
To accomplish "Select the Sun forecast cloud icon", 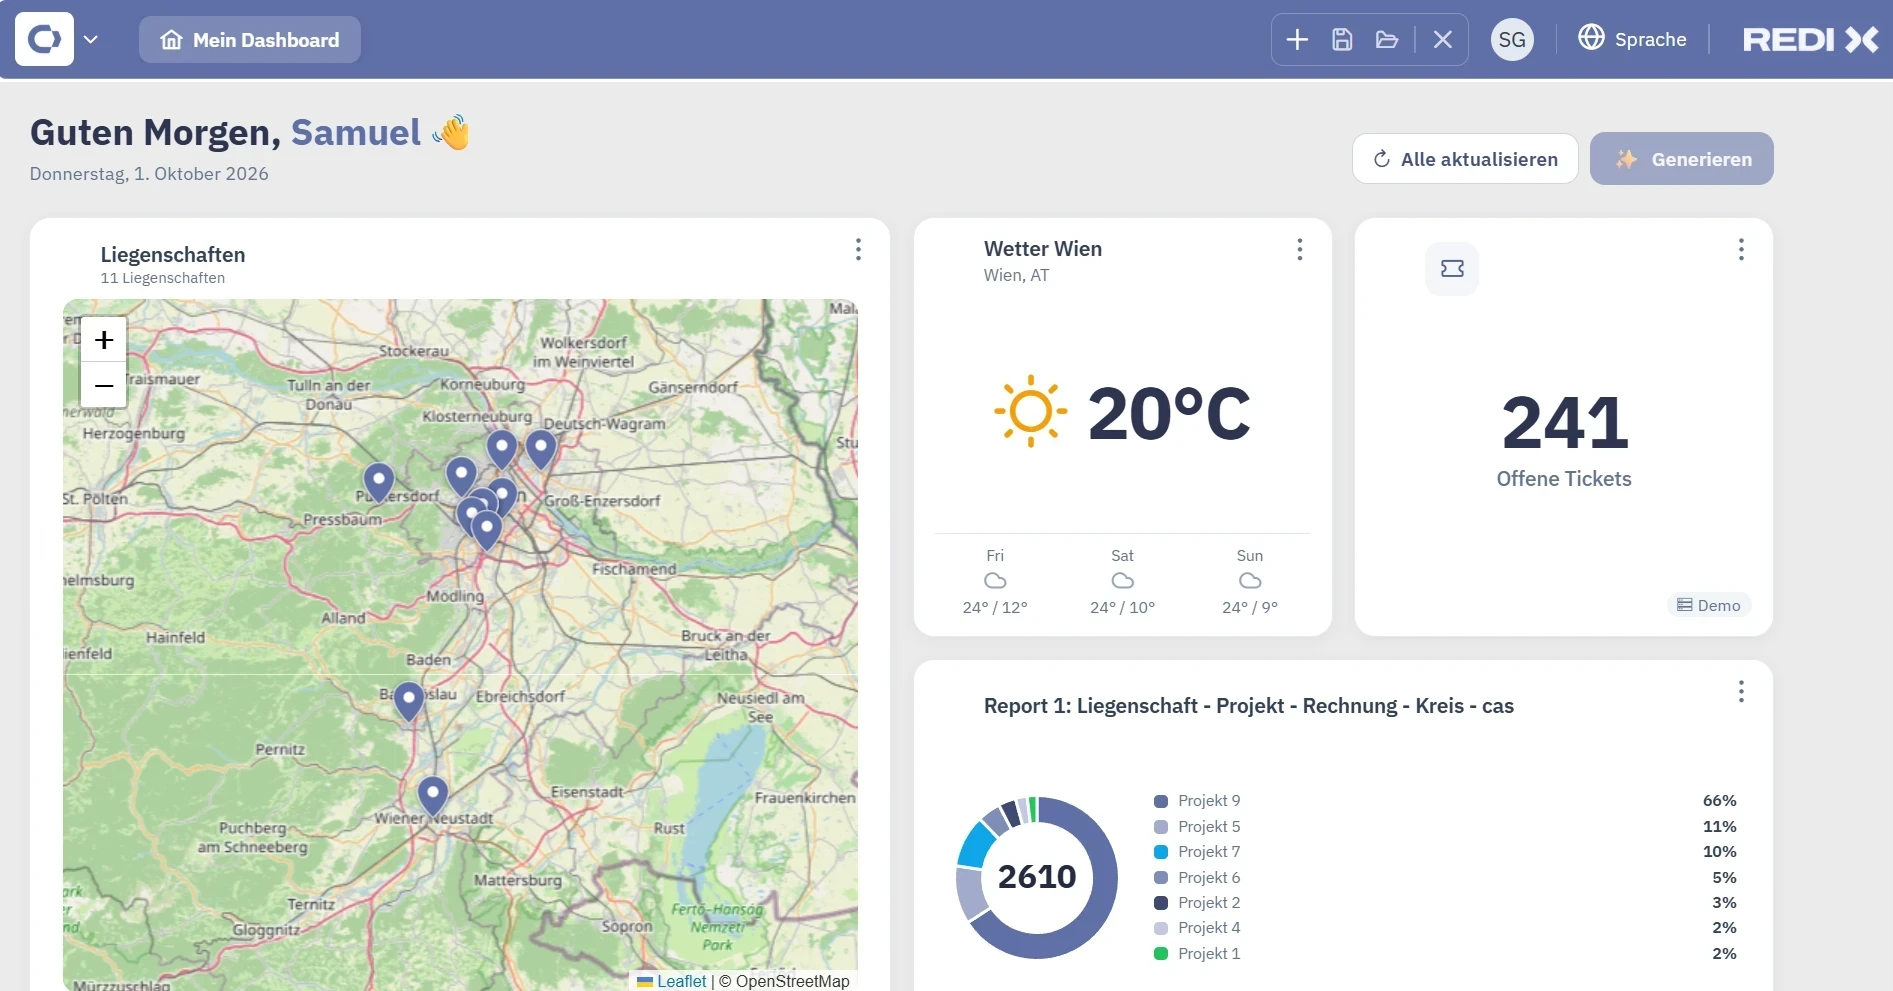I will [1250, 580].
